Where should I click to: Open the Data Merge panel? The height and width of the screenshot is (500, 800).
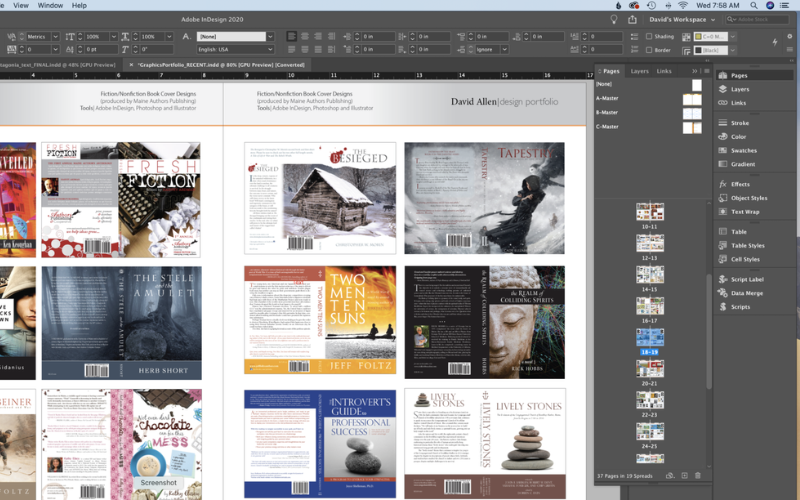click(746, 293)
